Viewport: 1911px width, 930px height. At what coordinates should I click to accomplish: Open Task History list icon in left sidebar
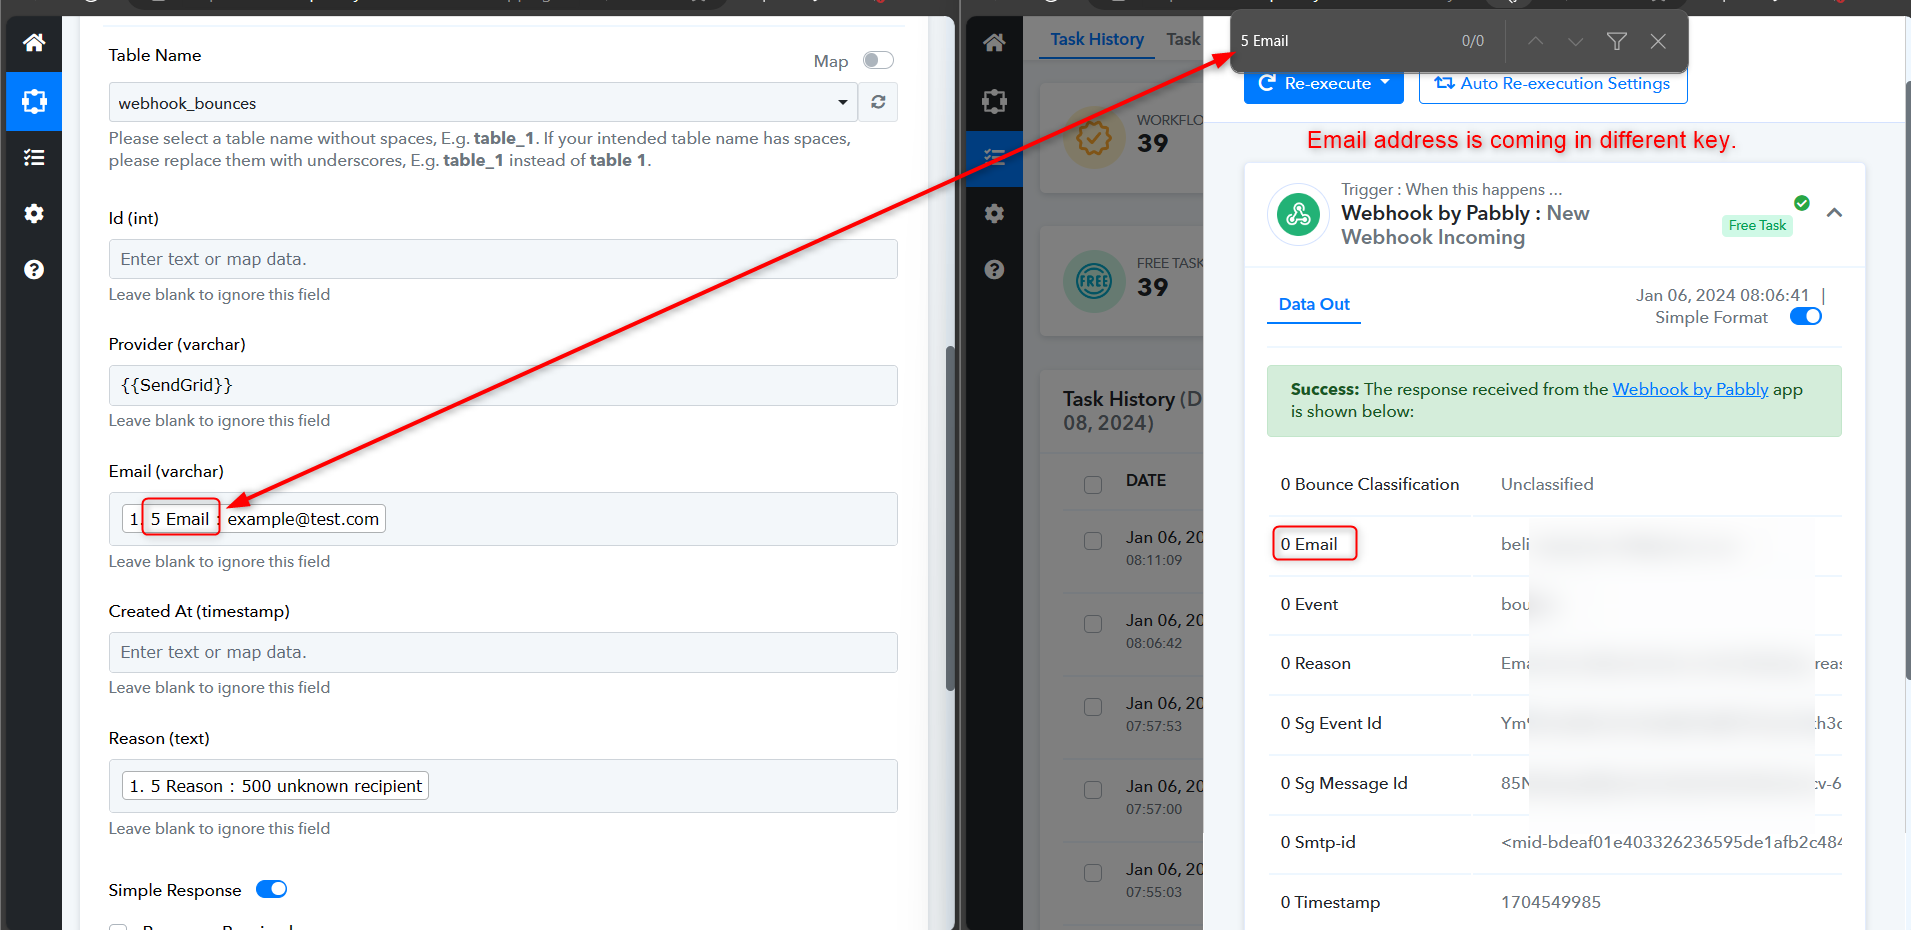pos(34,157)
